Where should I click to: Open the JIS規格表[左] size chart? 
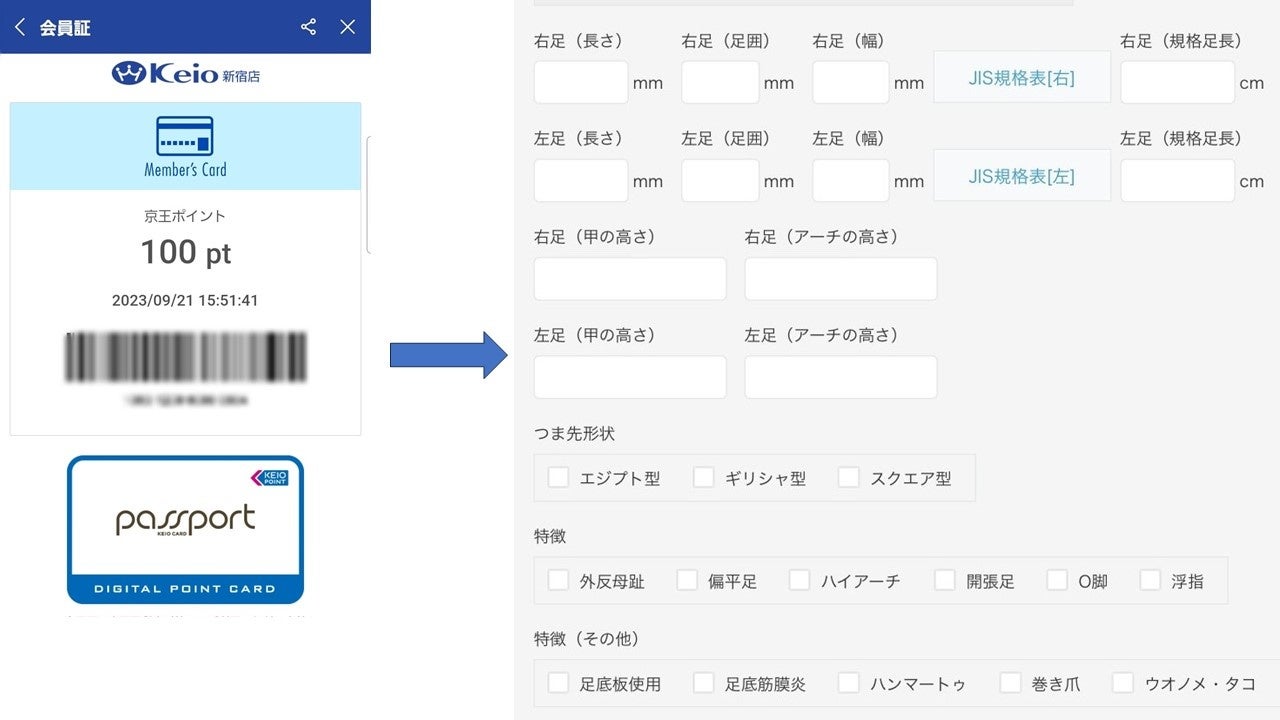pos(1022,174)
